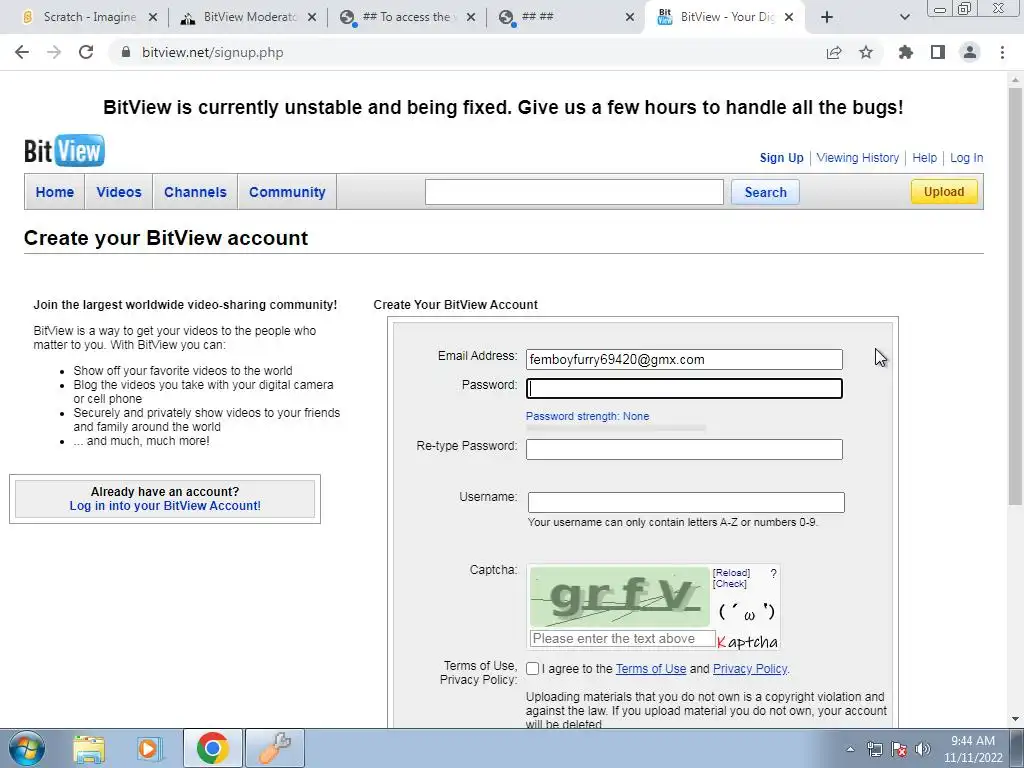Reload the captcha image
The height and width of the screenshot is (768, 1024).
pos(731,573)
